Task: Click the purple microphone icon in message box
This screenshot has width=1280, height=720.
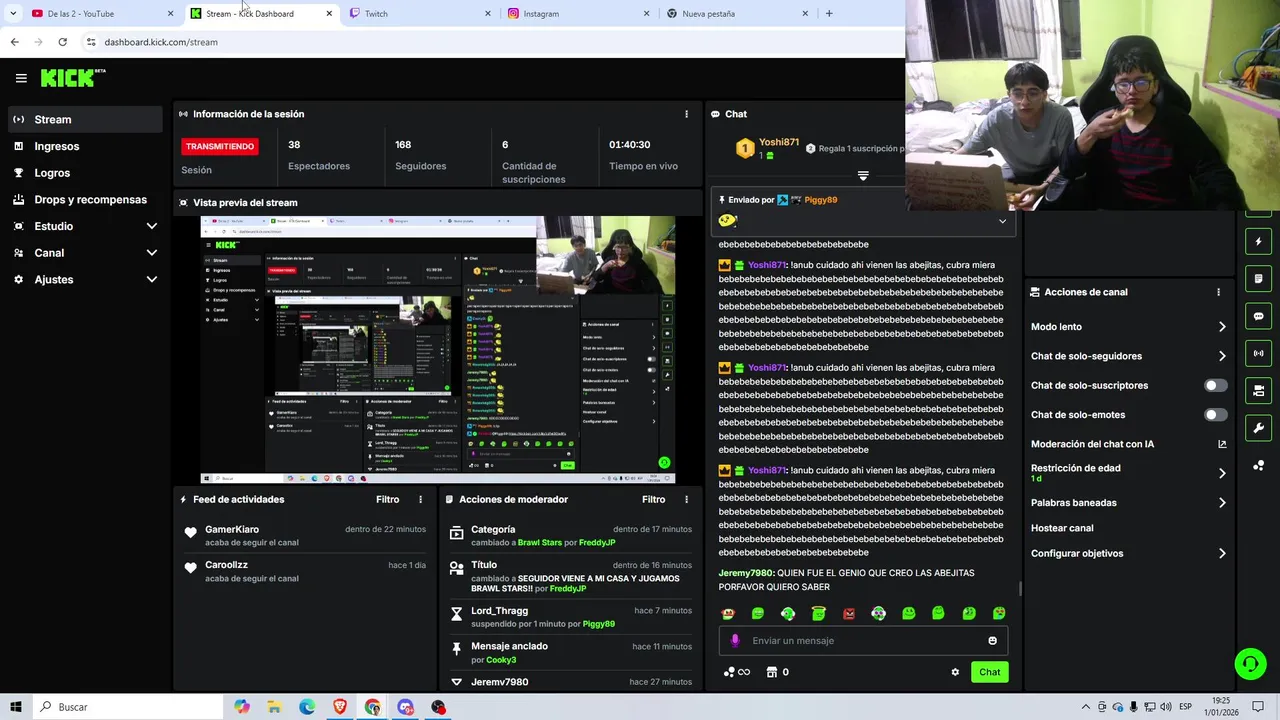Action: pos(735,641)
